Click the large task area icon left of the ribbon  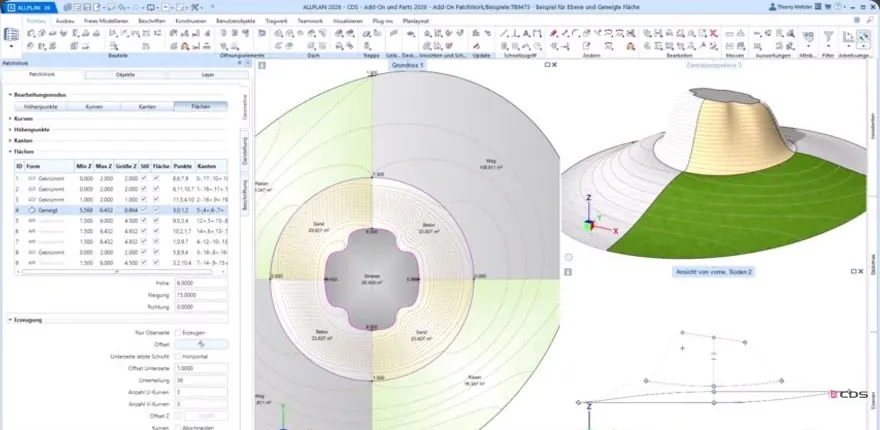(x=11, y=34)
